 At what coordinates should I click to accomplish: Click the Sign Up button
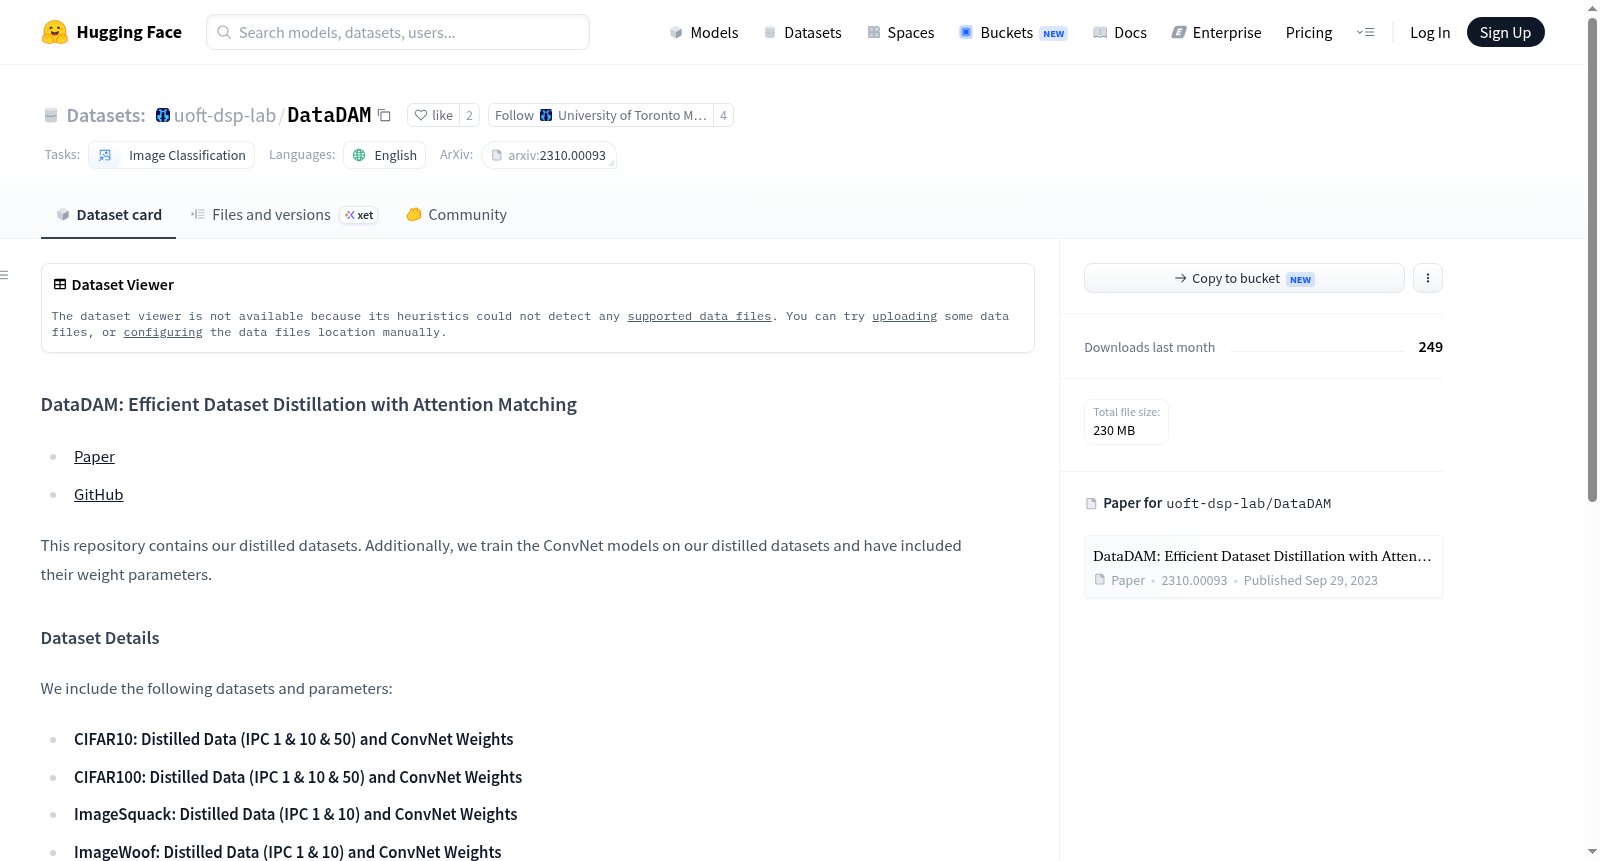pos(1505,32)
